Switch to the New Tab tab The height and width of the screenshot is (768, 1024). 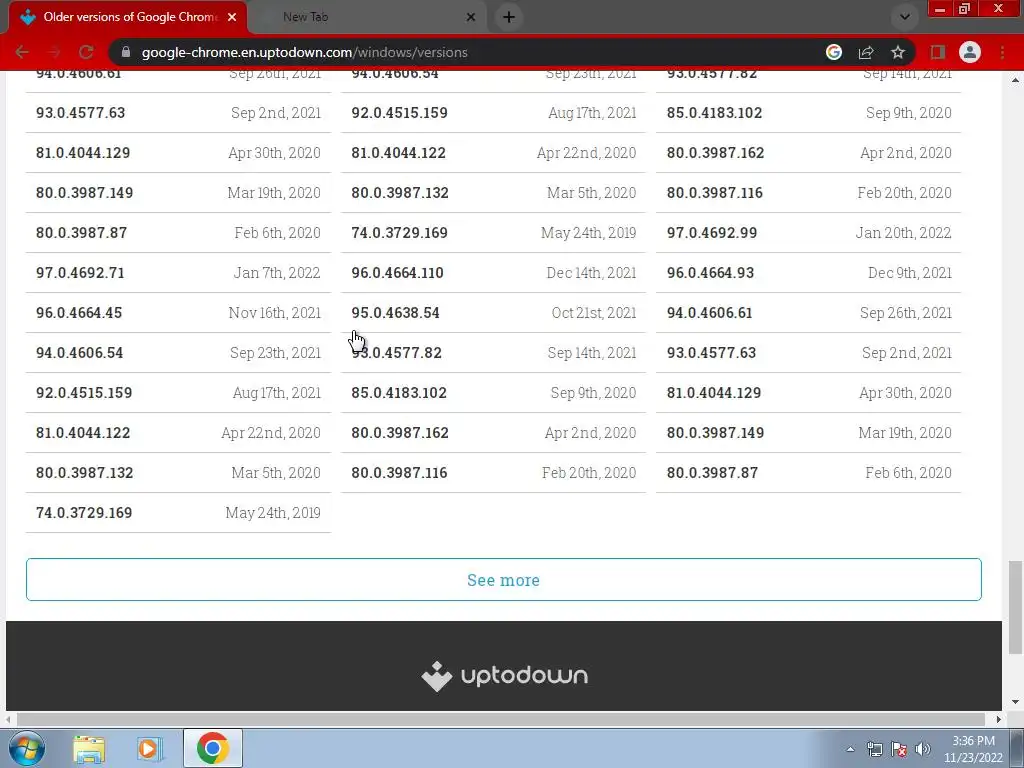pyautogui.click(x=366, y=18)
